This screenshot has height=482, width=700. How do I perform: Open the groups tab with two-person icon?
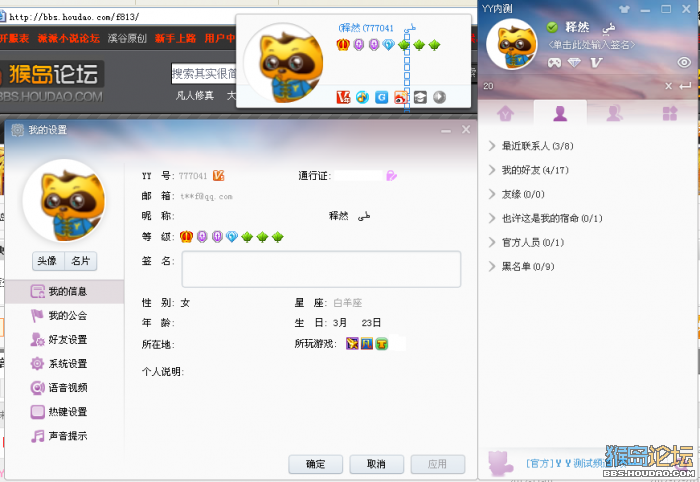[x=614, y=113]
